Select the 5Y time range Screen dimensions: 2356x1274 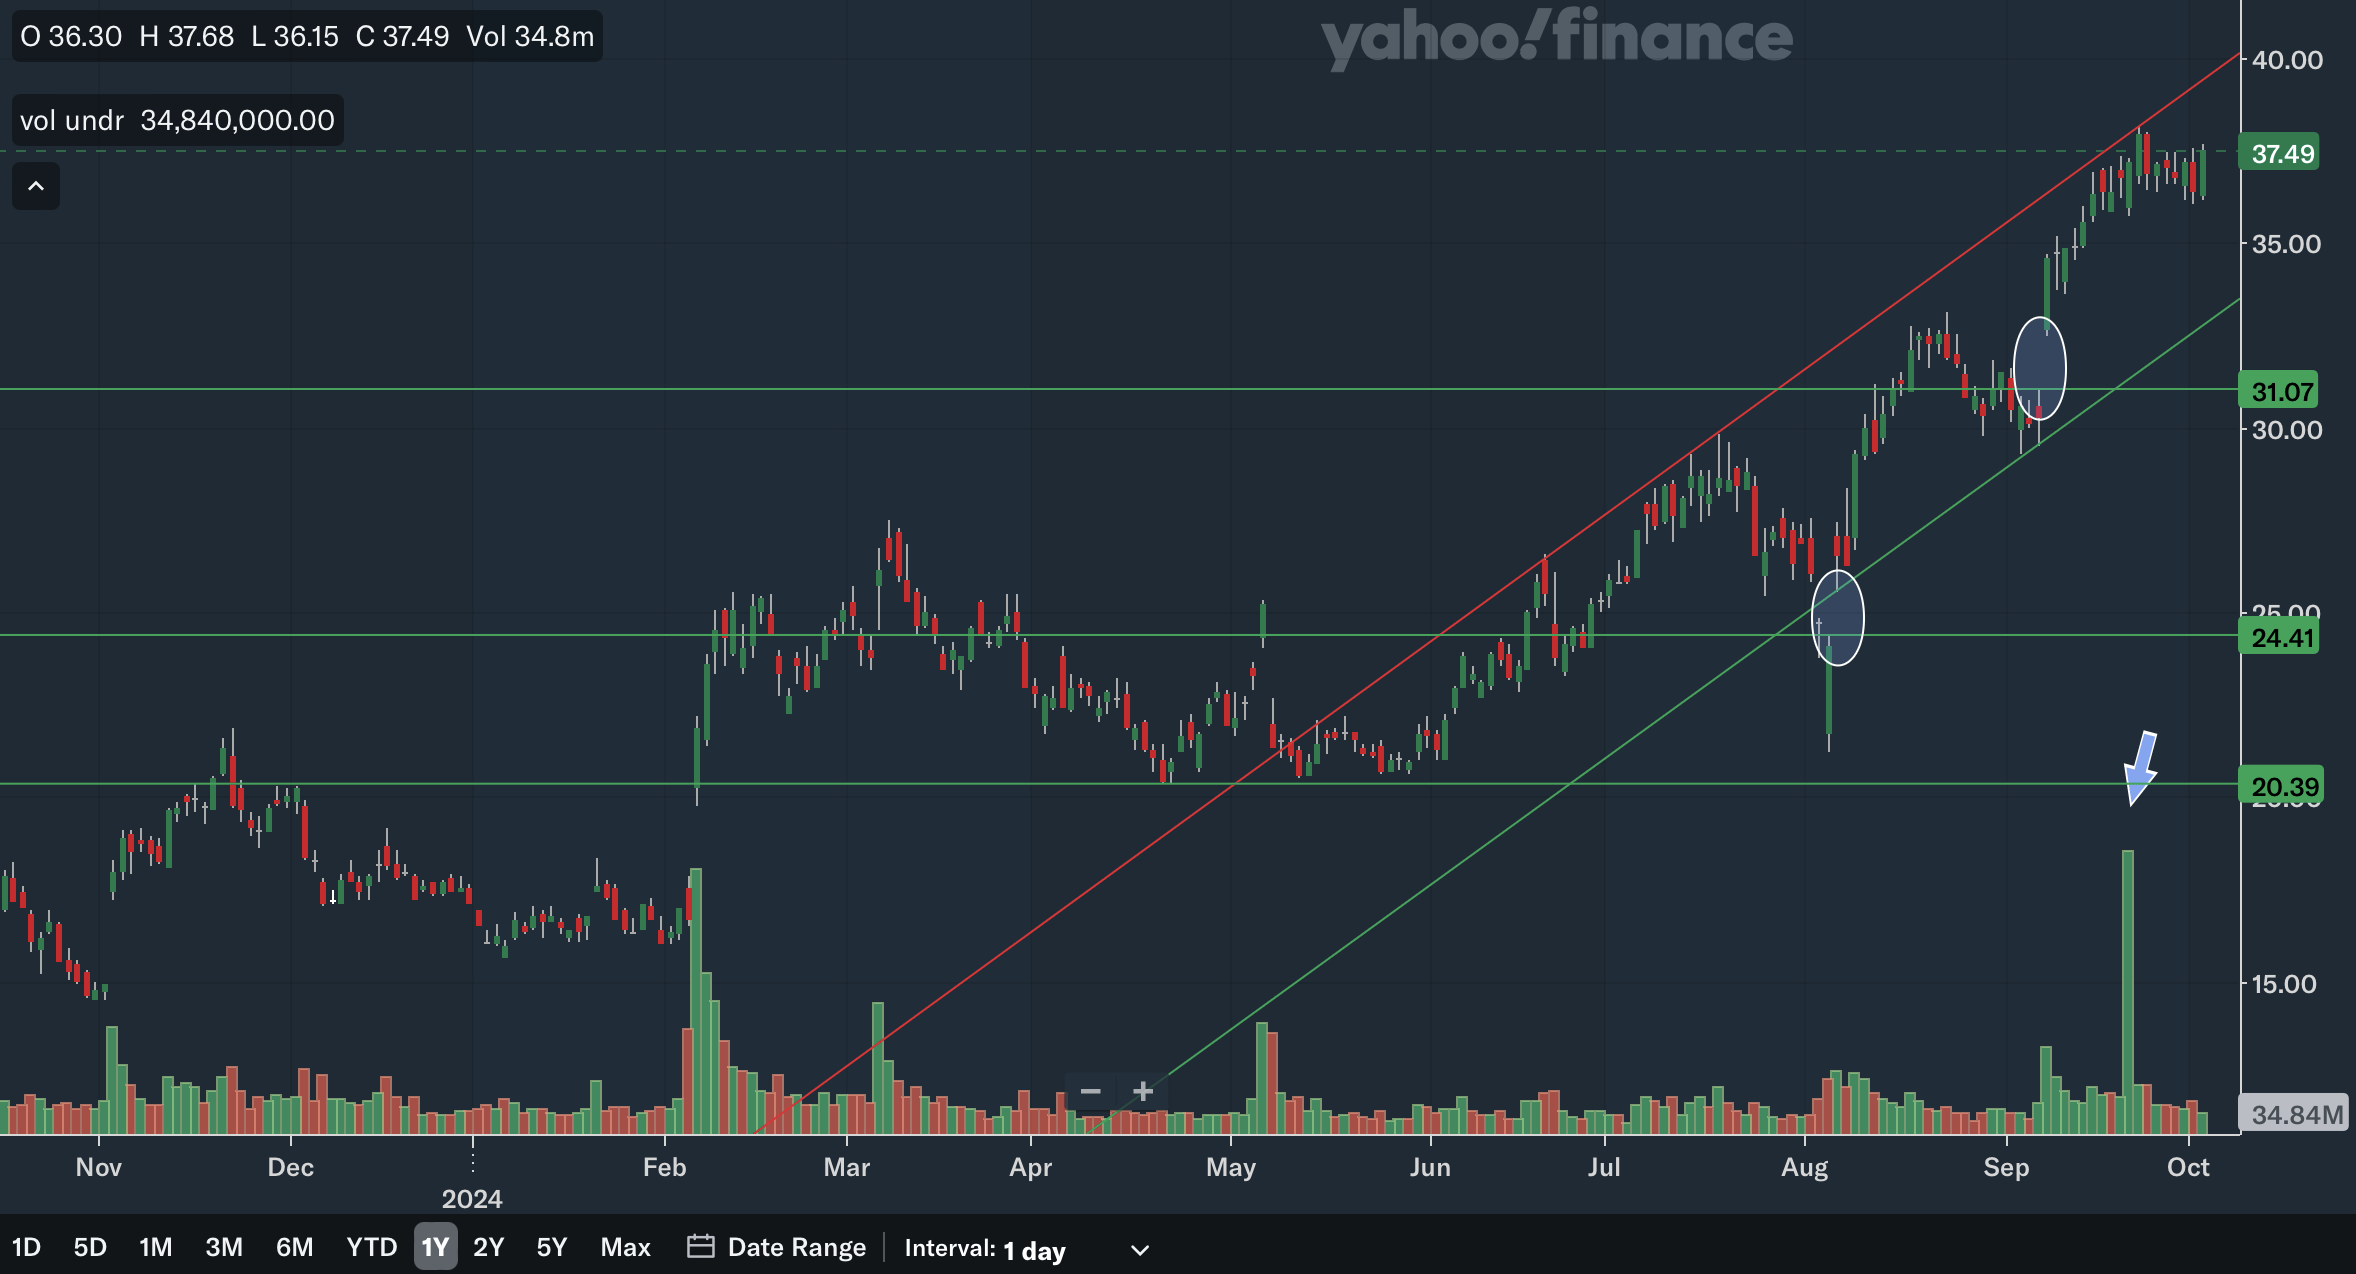[552, 1247]
